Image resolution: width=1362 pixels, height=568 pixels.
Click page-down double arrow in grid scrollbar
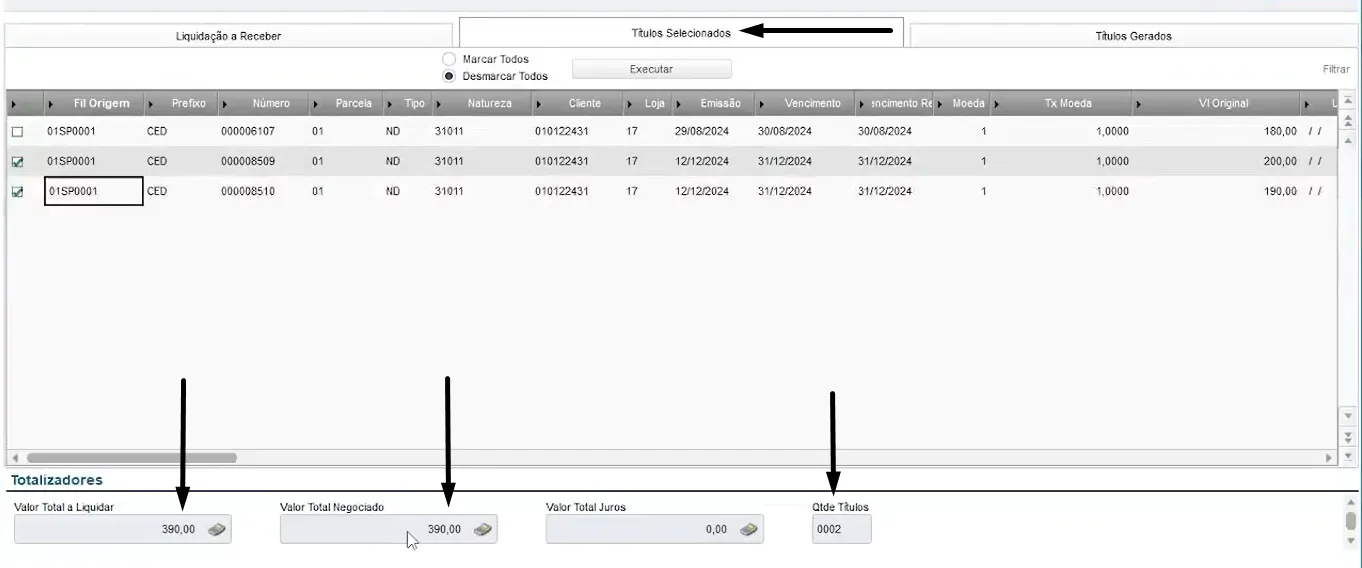[1347, 437]
